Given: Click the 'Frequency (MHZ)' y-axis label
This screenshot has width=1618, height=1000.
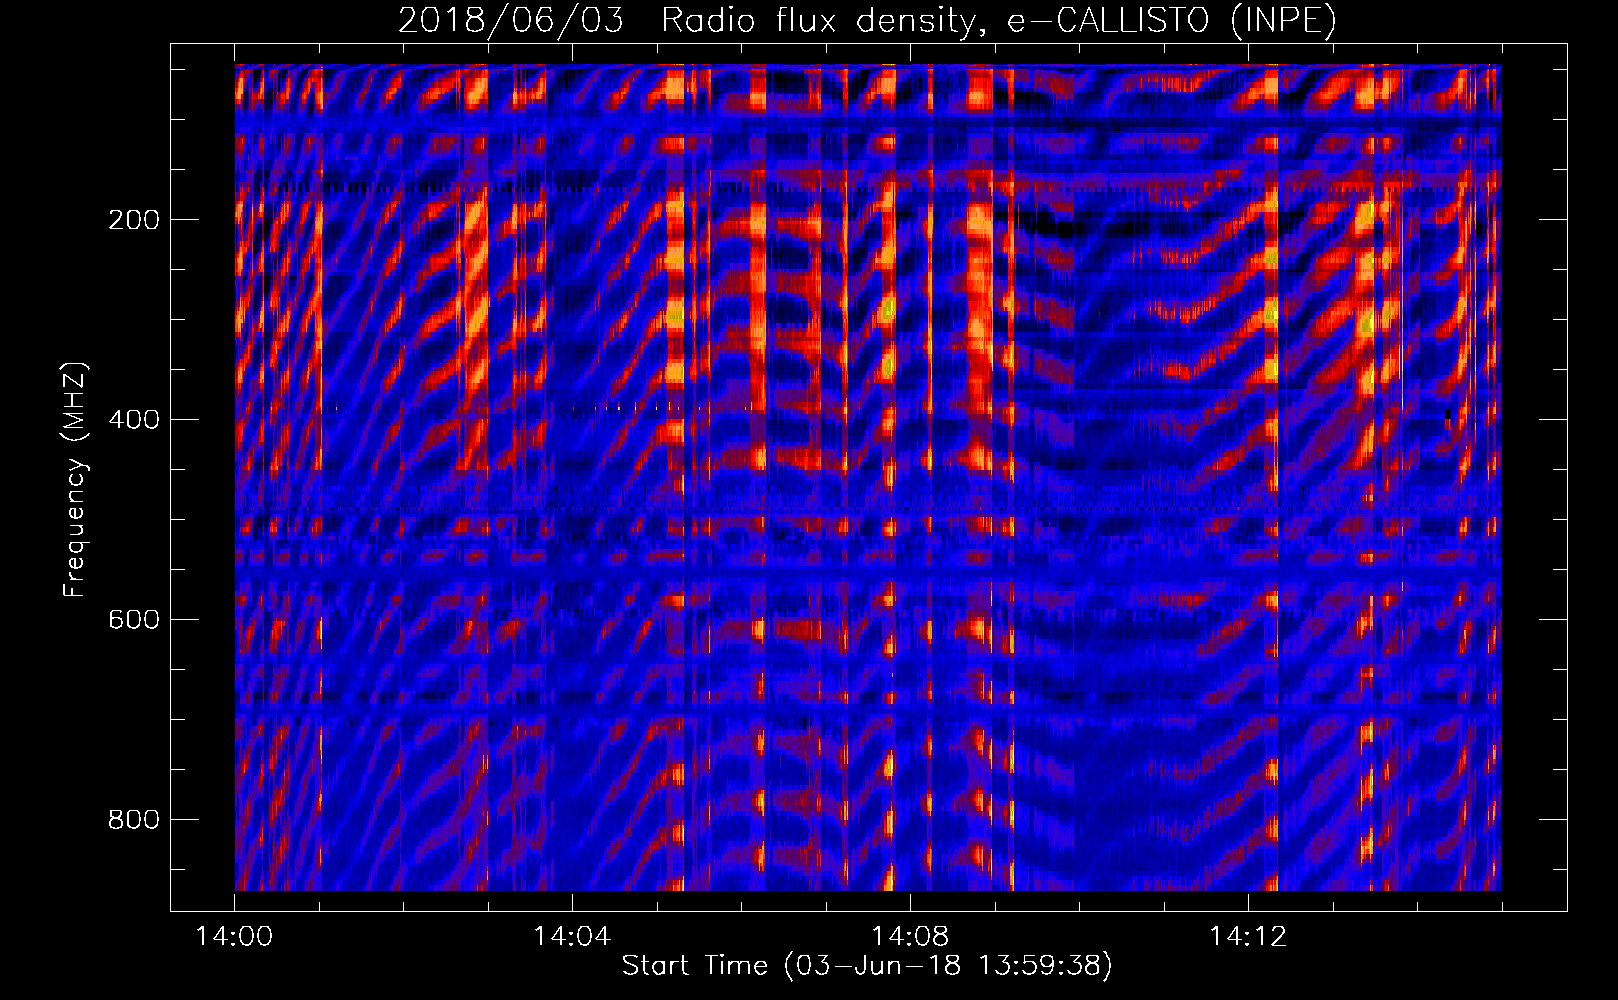Looking at the screenshot, I should (x=75, y=480).
